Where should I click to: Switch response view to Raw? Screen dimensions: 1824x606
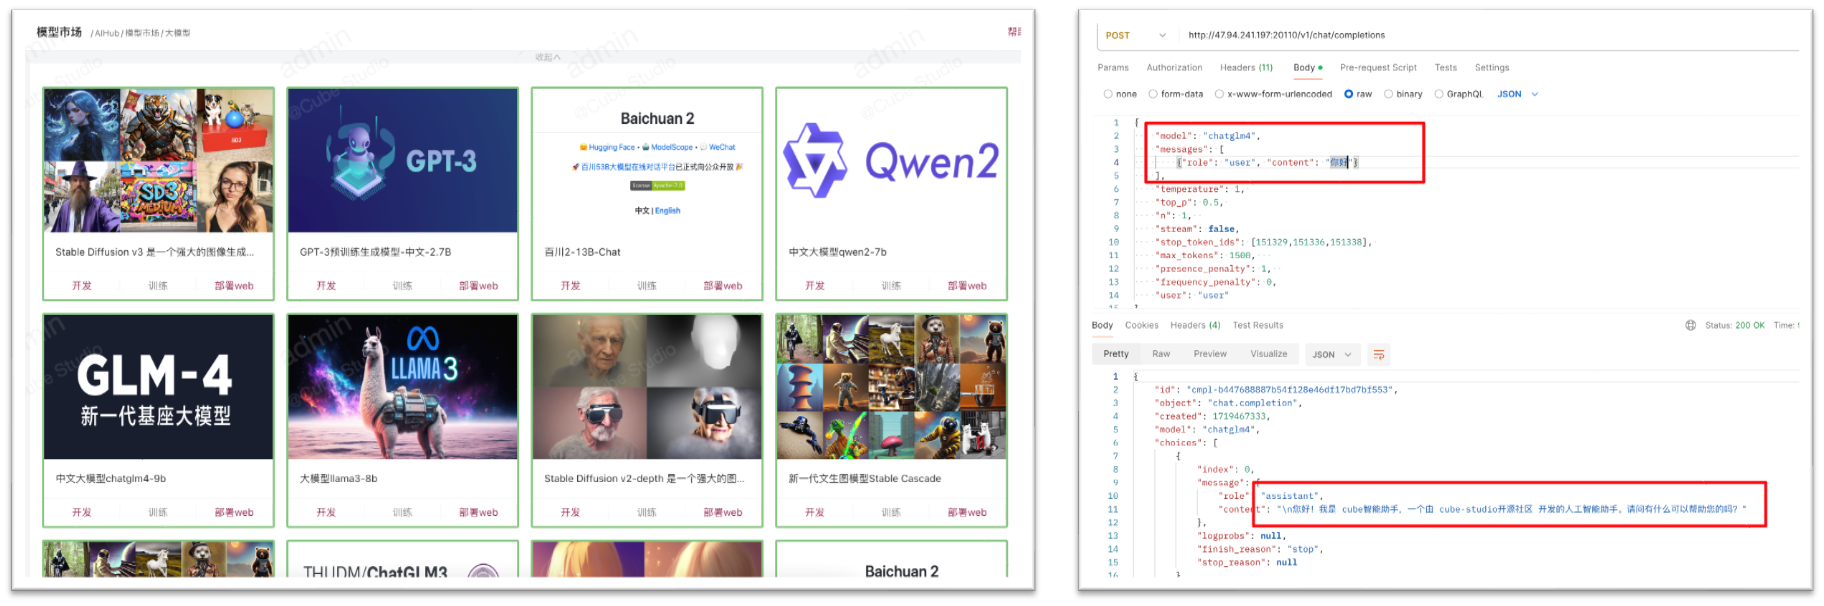coord(1161,354)
